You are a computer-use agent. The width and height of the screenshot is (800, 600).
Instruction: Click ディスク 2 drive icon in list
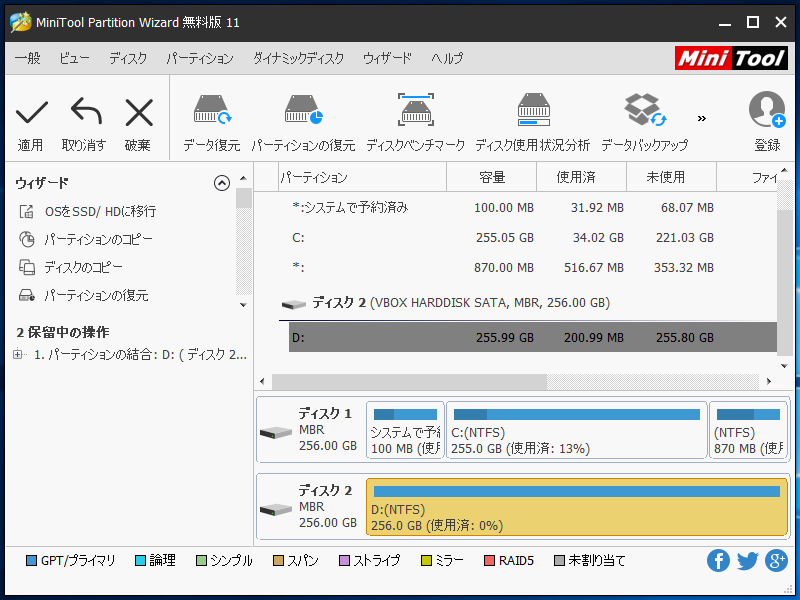click(293, 305)
